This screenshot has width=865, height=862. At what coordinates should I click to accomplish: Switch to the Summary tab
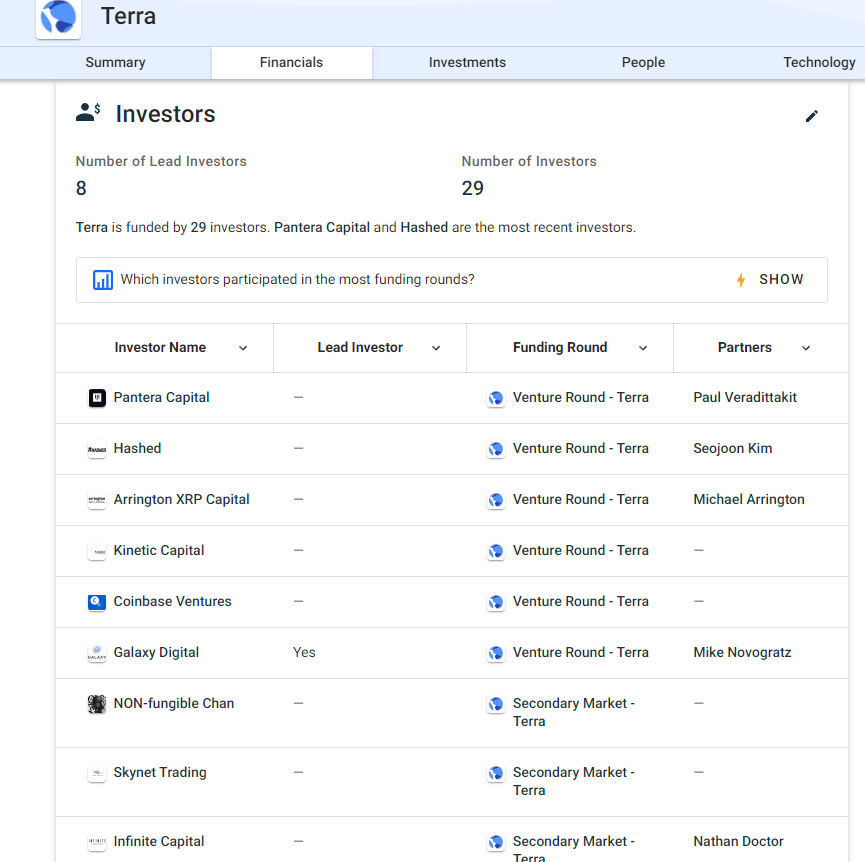(x=115, y=62)
